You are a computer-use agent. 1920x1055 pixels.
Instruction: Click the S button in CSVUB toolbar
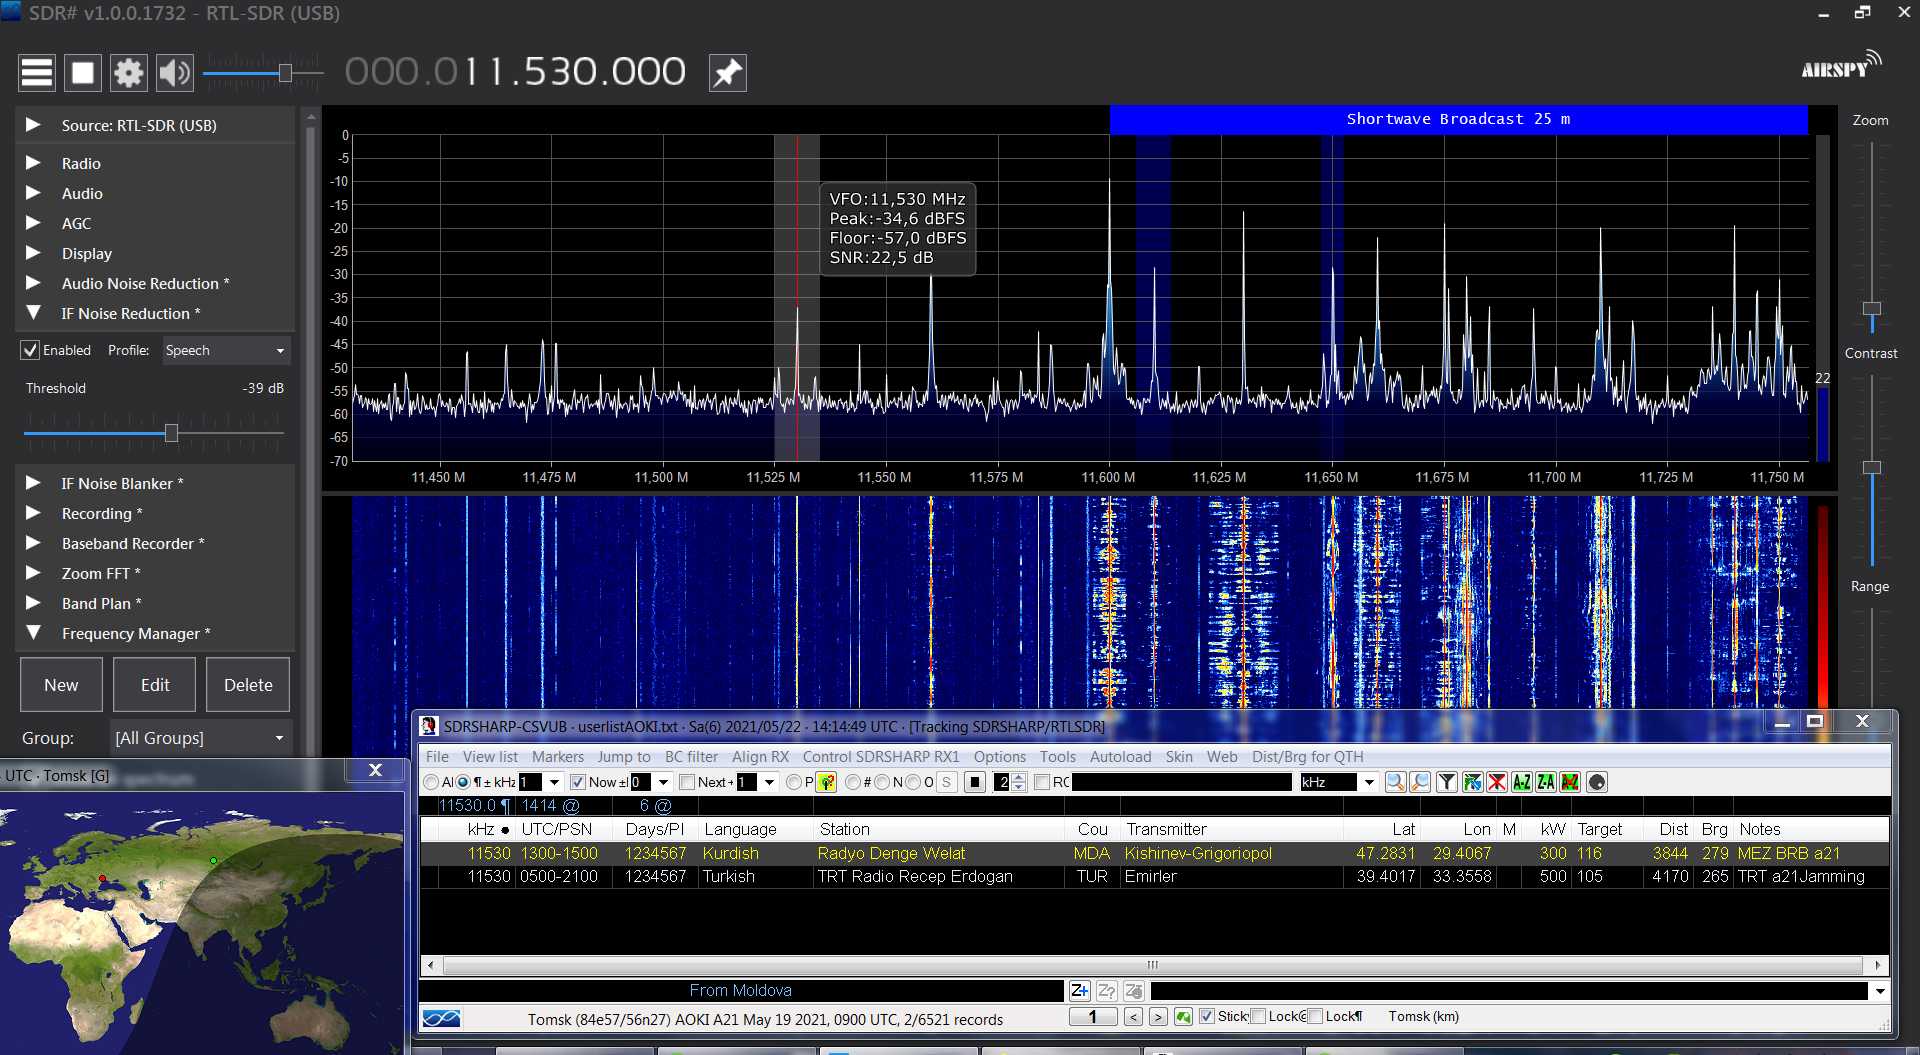[x=946, y=782]
